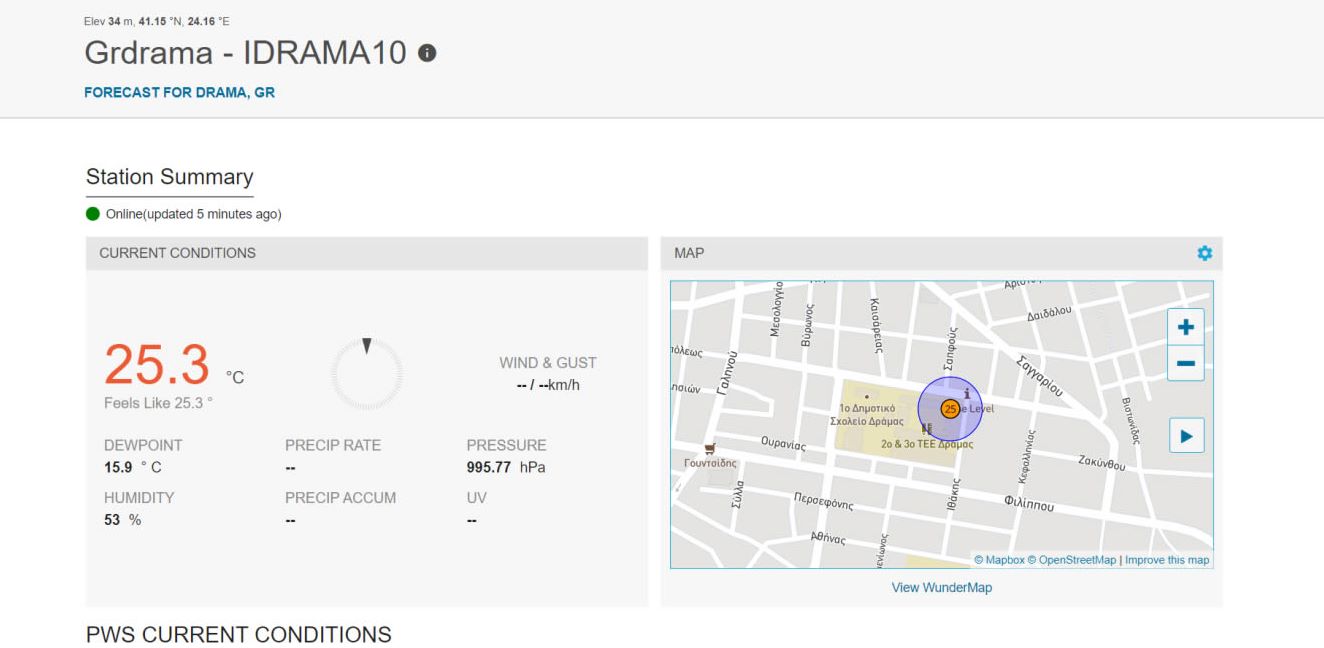Click the shopping cart icon for Γουντσίδης
1324x648 pixels.
coord(710,449)
